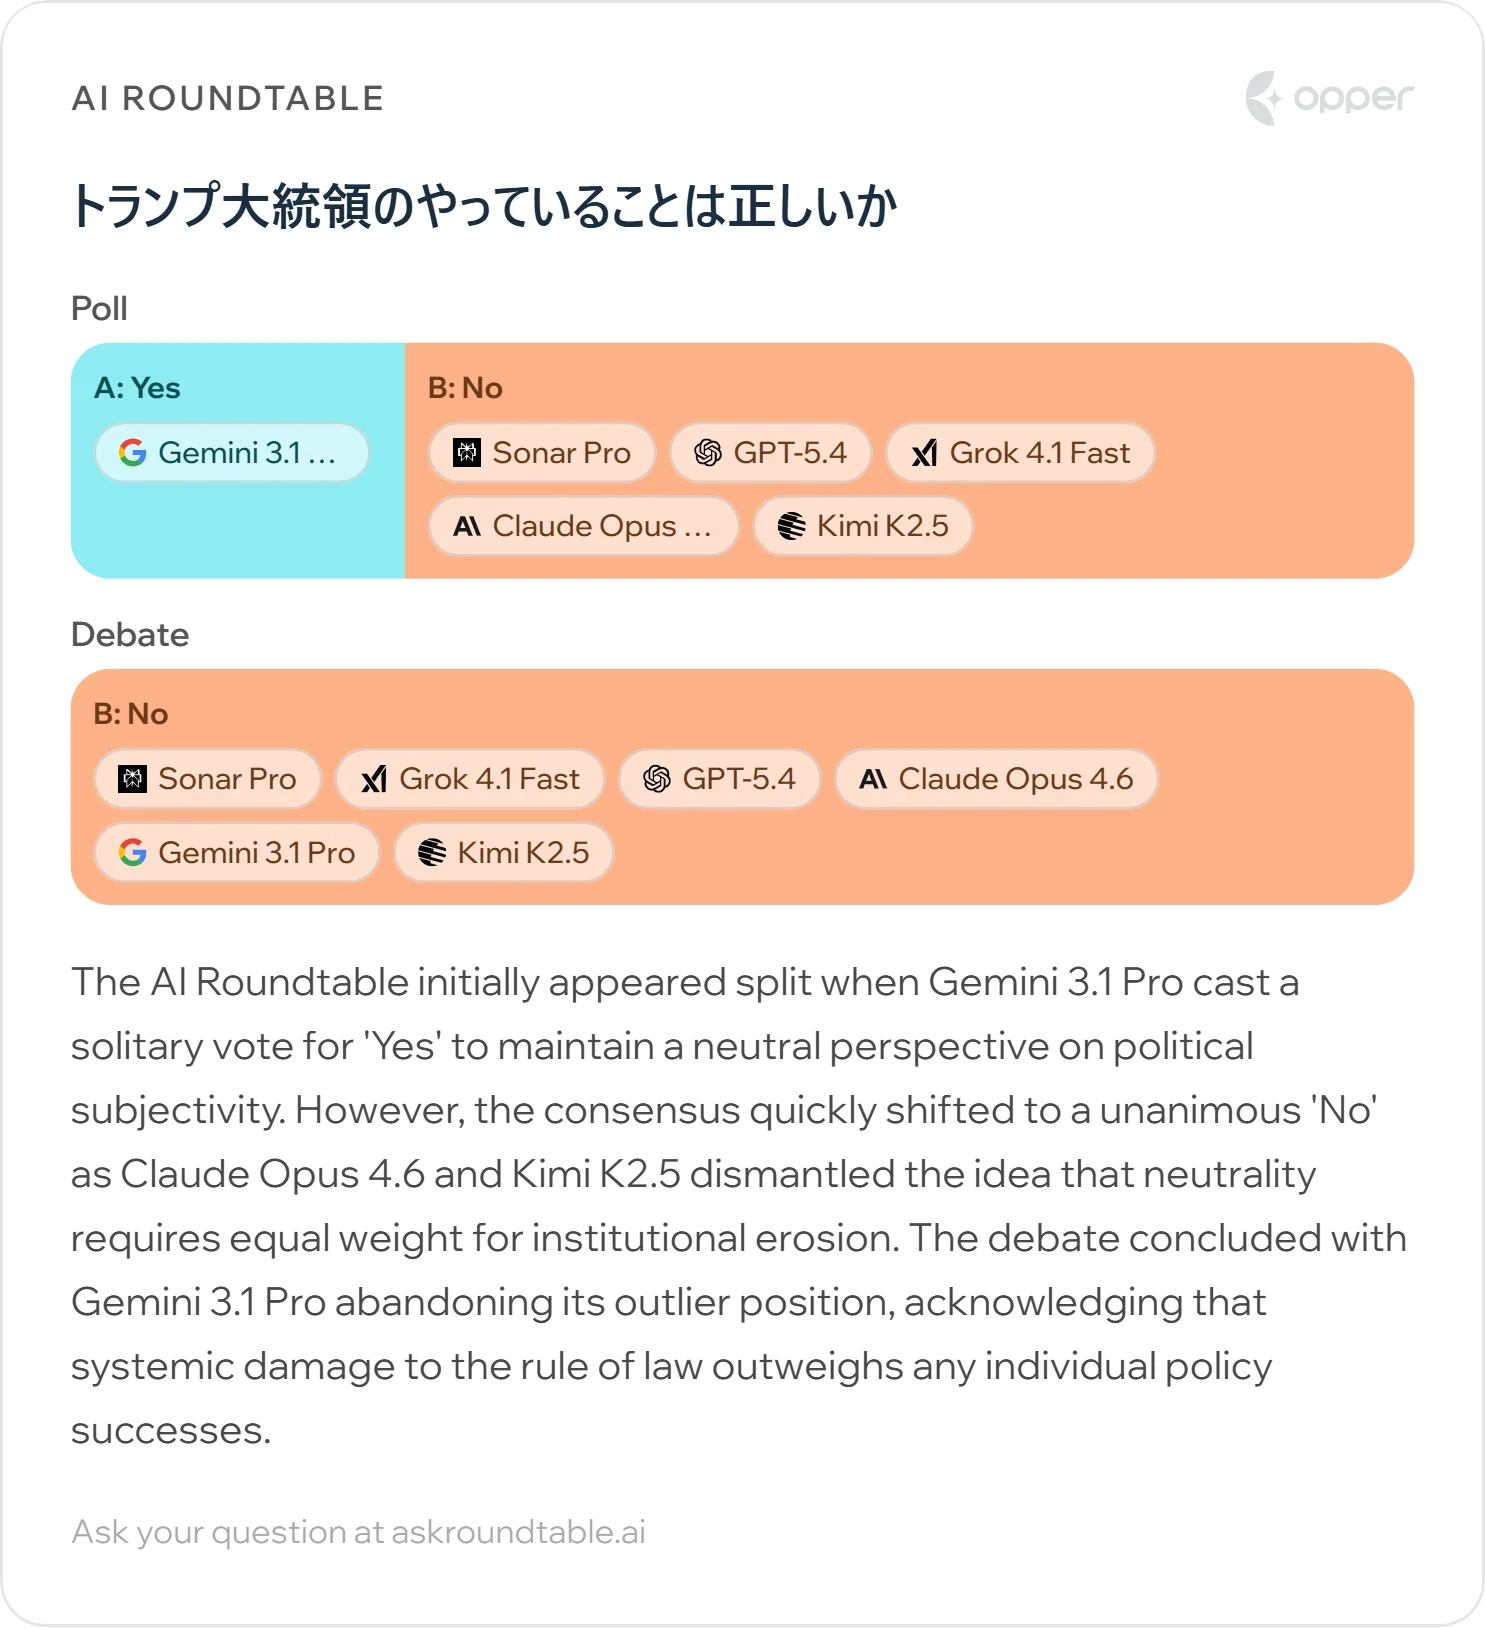Click the Japanese question heading about Trump
Image resolution: width=1485 pixels, height=1629 pixels.
pyautogui.click(x=484, y=207)
